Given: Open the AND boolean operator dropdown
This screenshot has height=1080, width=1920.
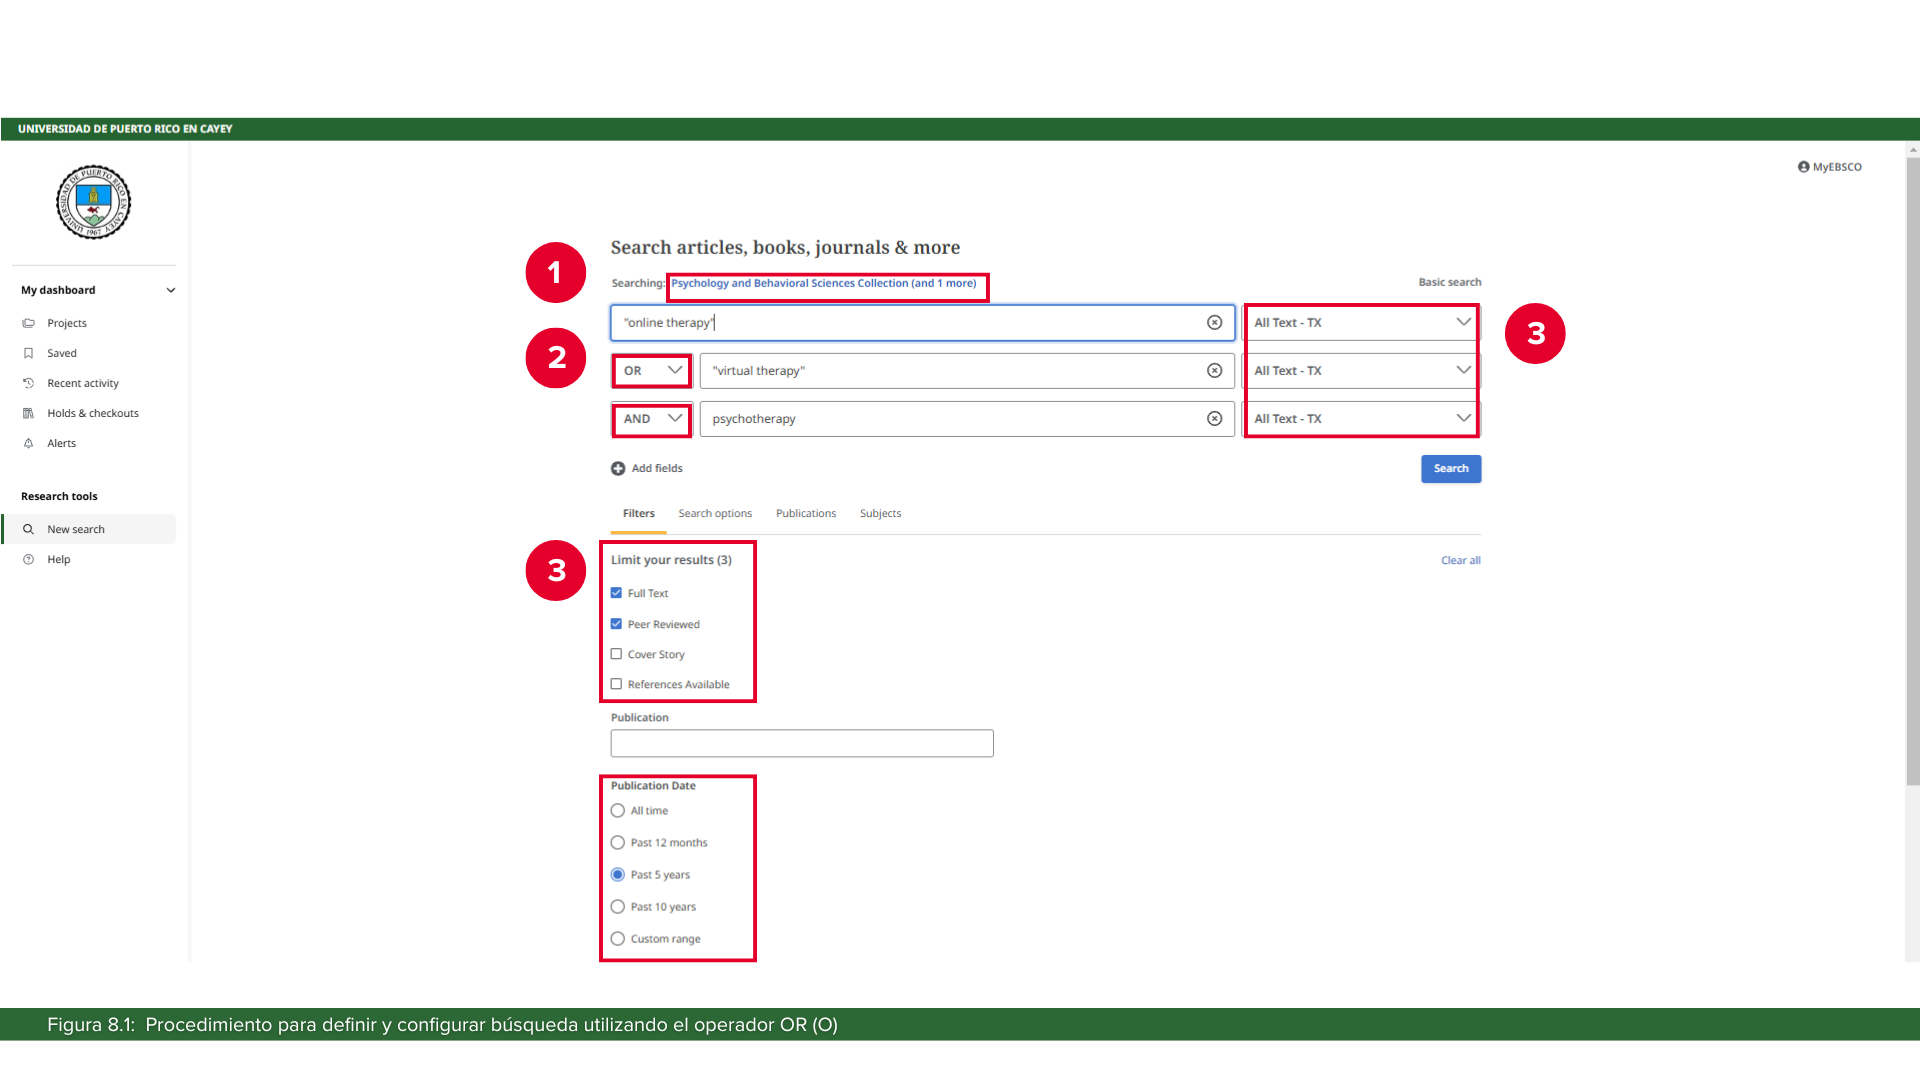Looking at the screenshot, I should click(x=652, y=419).
